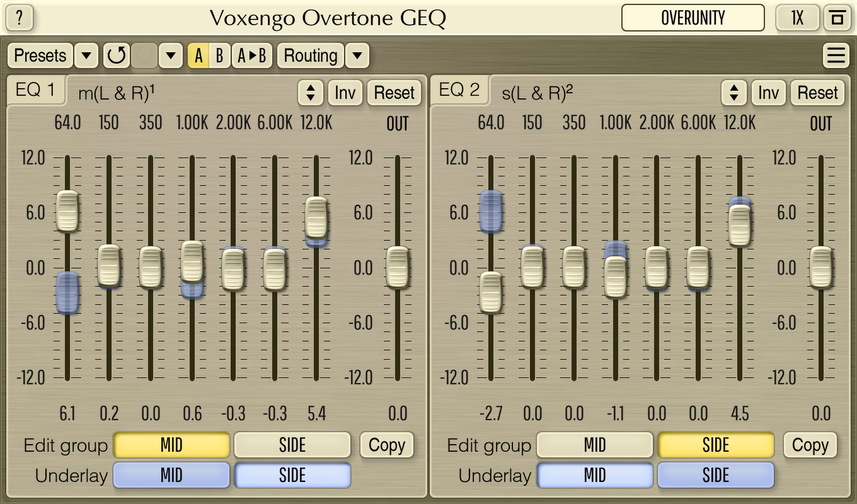Image resolution: width=857 pixels, height=504 pixels.
Task: Click the EQ 1 channel up/down selector icon
Action: tap(311, 93)
